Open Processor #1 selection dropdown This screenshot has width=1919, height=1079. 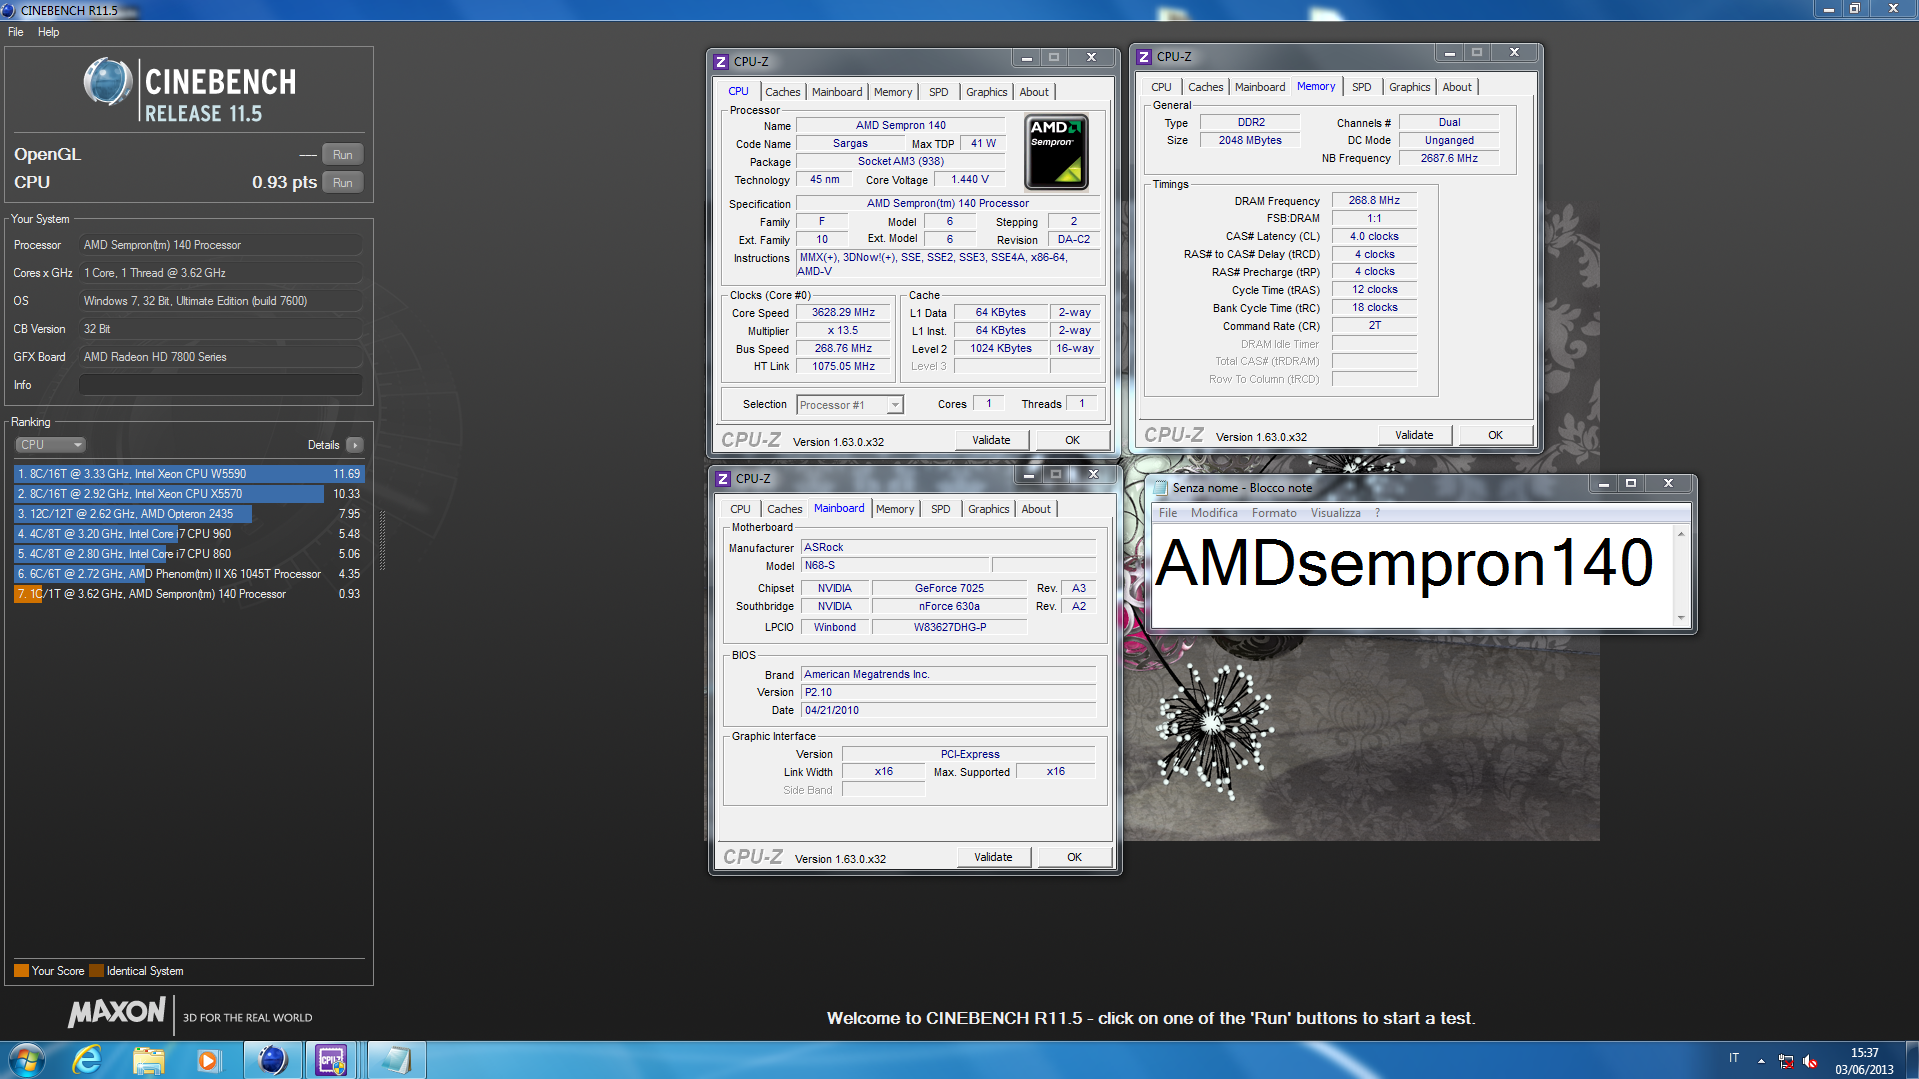(x=850, y=405)
